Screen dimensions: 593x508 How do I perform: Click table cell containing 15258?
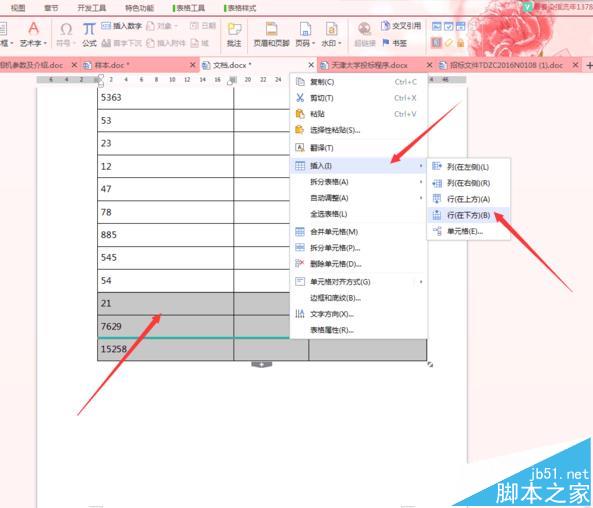tap(166, 349)
